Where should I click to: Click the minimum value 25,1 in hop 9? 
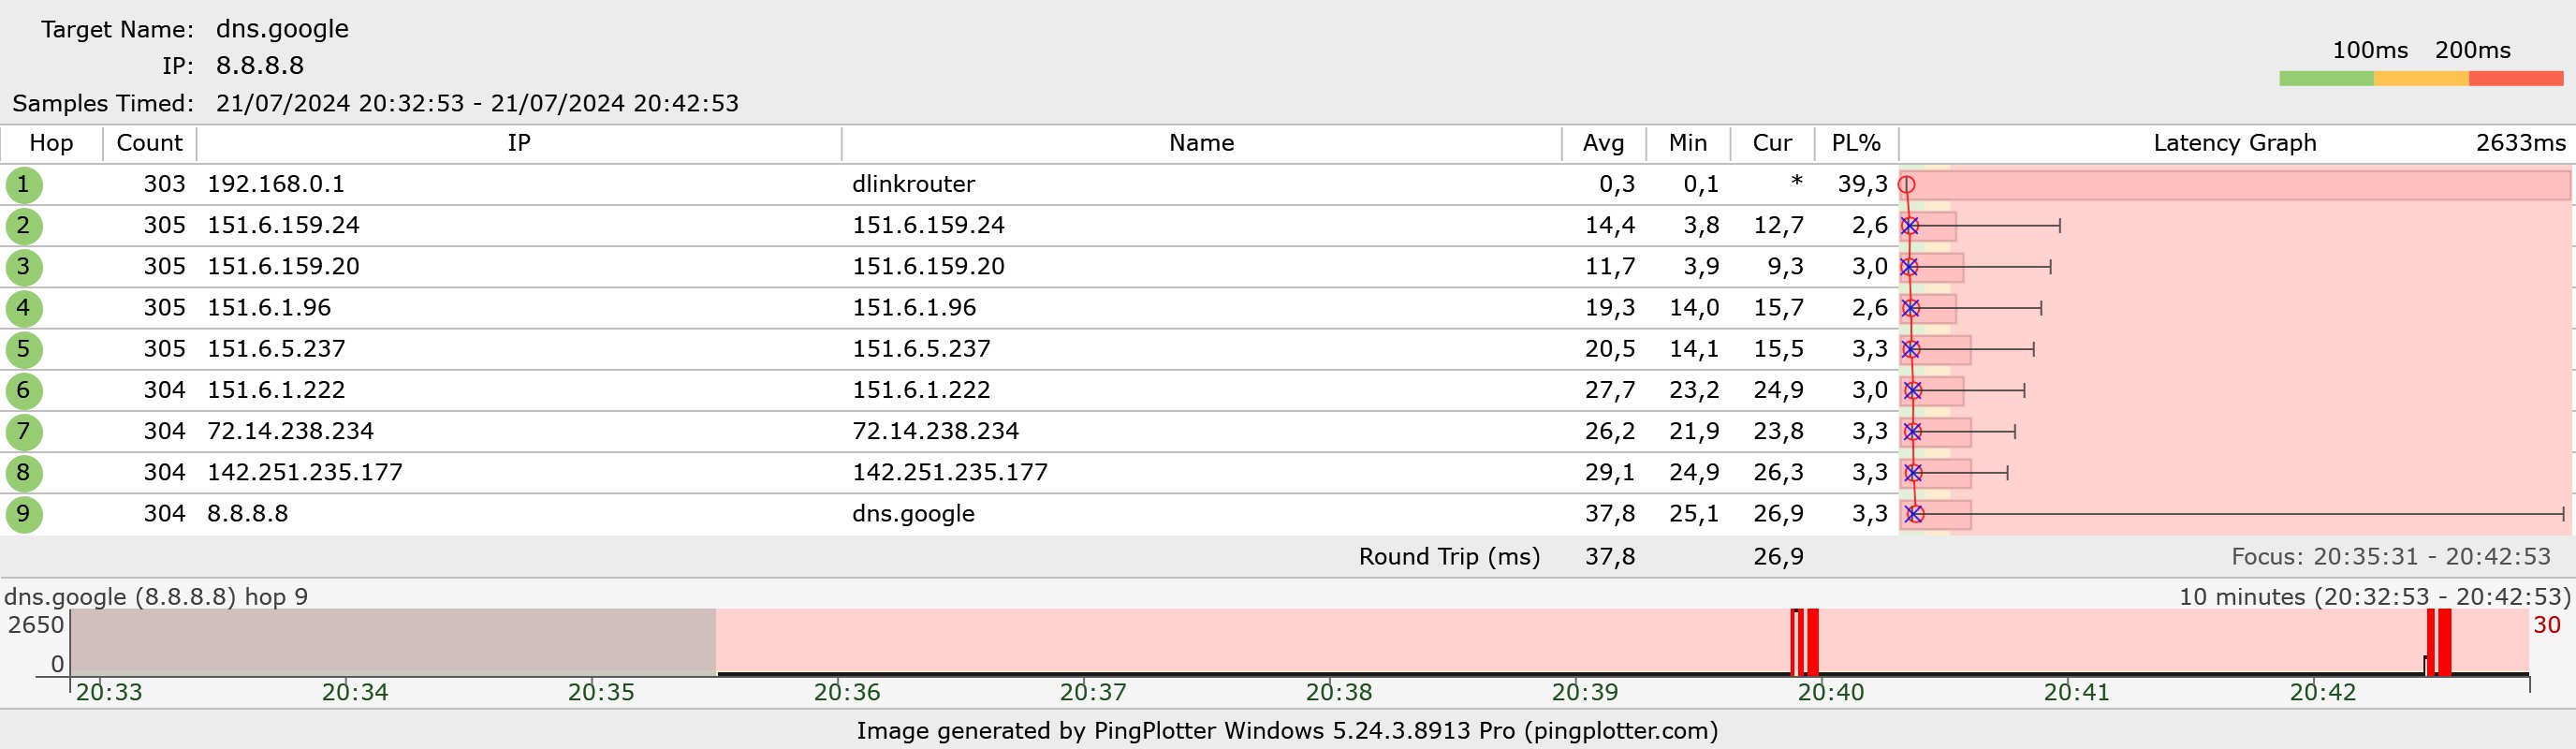pyautogui.click(x=1694, y=513)
